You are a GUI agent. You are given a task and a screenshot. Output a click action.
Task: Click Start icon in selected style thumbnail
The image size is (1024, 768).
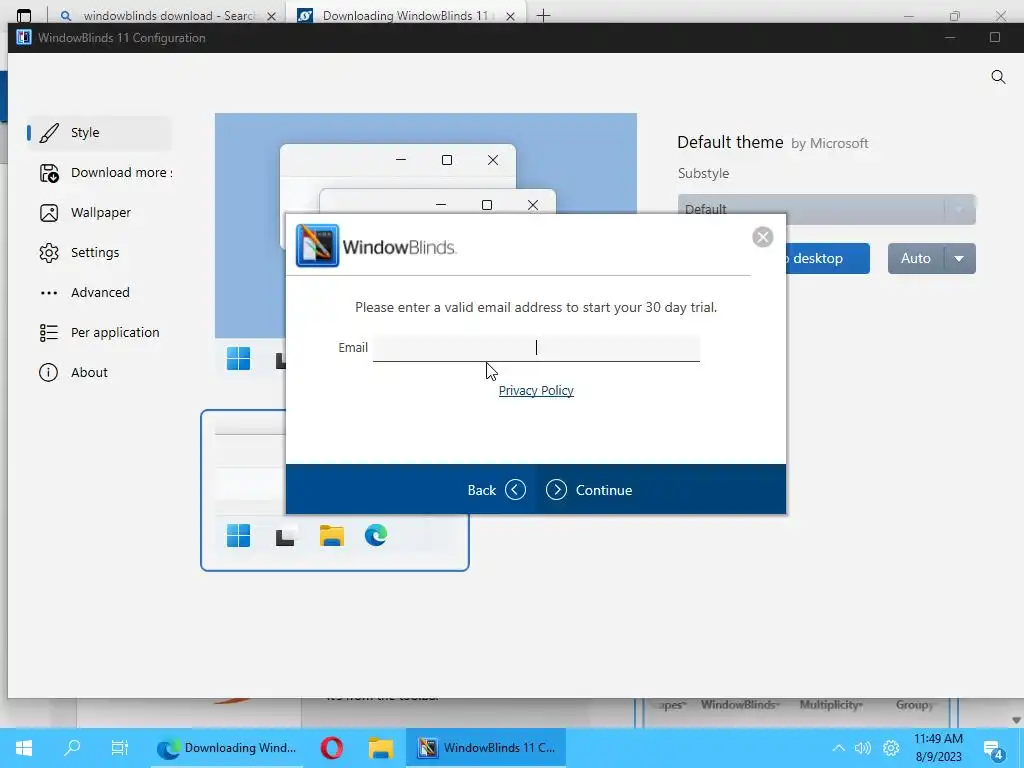pos(238,536)
